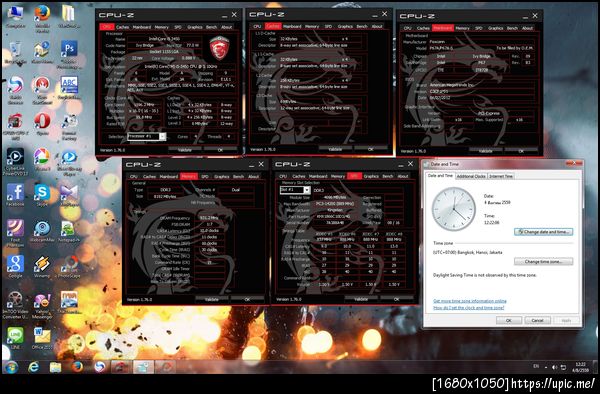Click OK in the Date and Time dialog

point(509,320)
